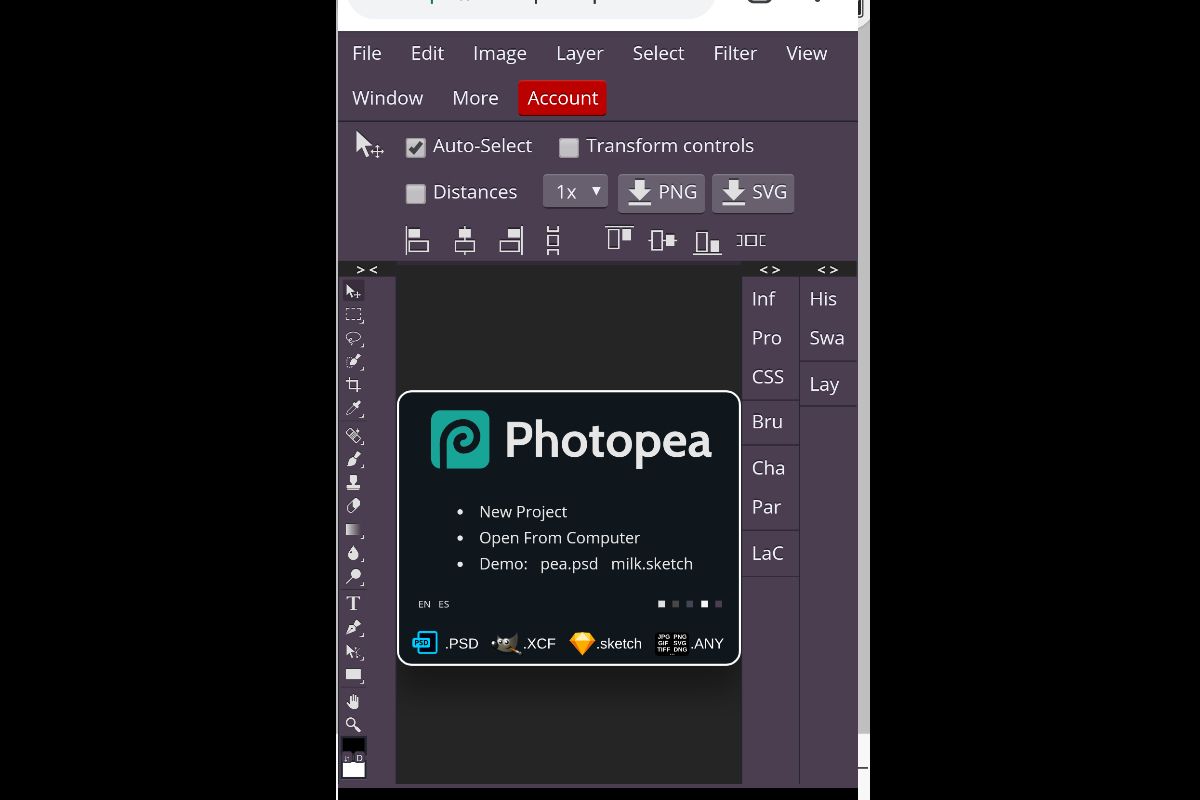Click the red Account button

[562, 98]
